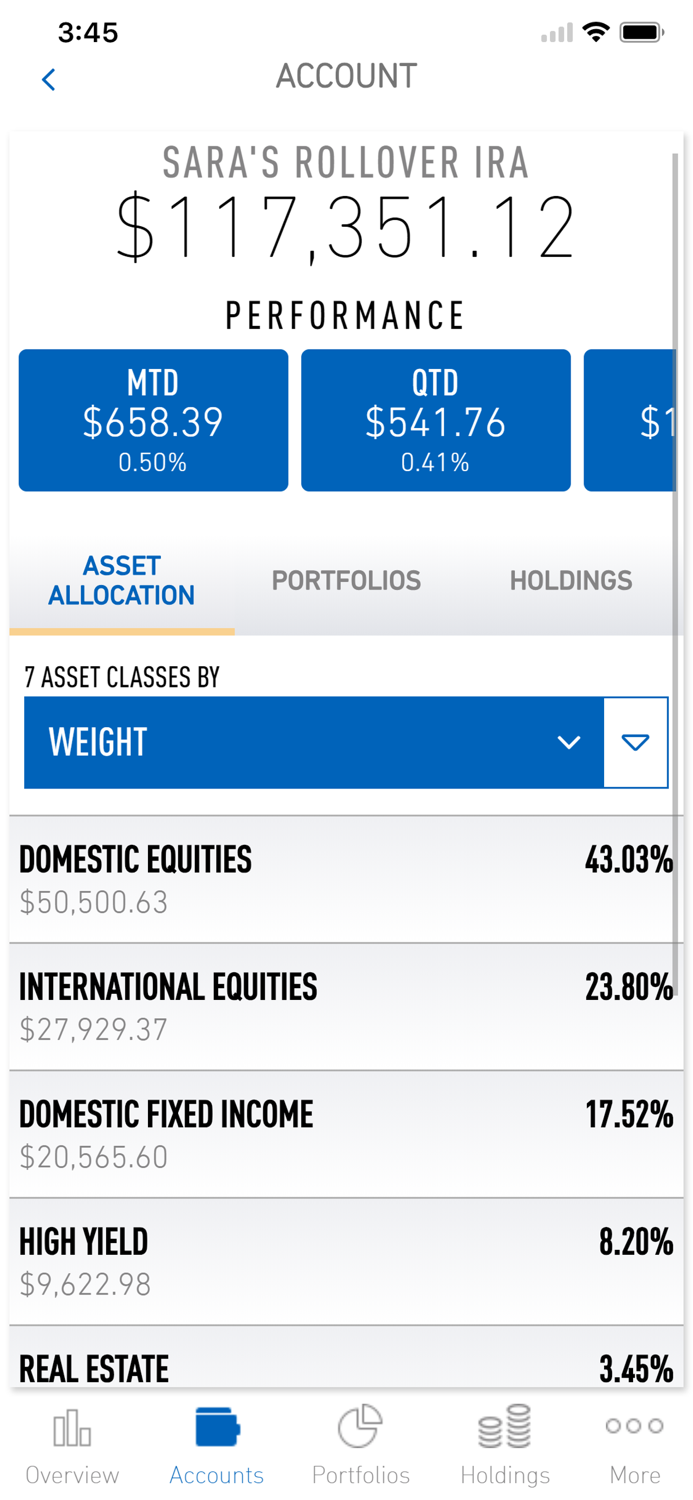The image size is (693, 1500).
Task: Select the ASSET ALLOCATION tab
Action: 121,580
